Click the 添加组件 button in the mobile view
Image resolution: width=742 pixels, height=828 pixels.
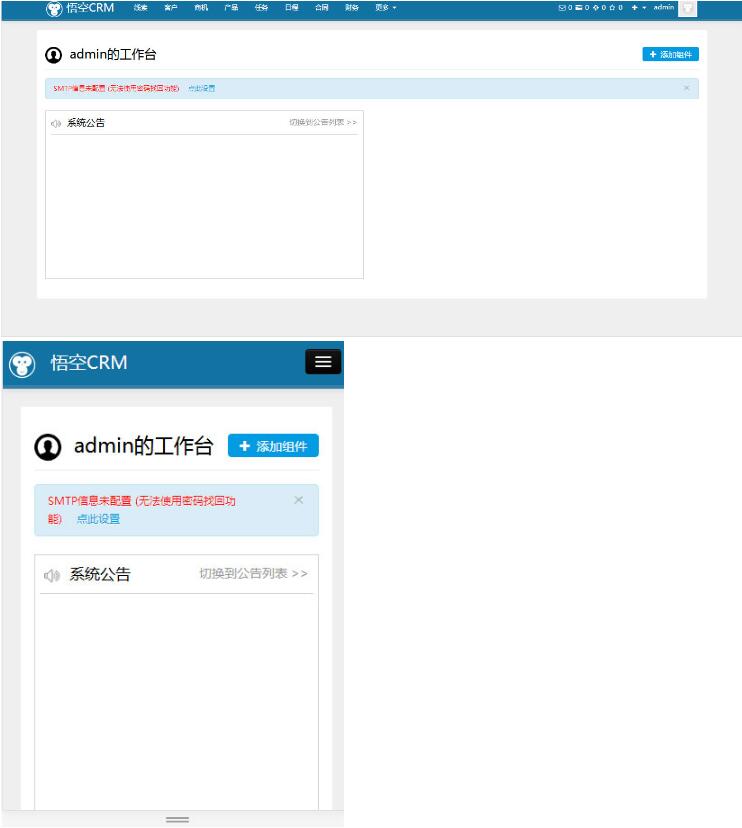tap(273, 446)
